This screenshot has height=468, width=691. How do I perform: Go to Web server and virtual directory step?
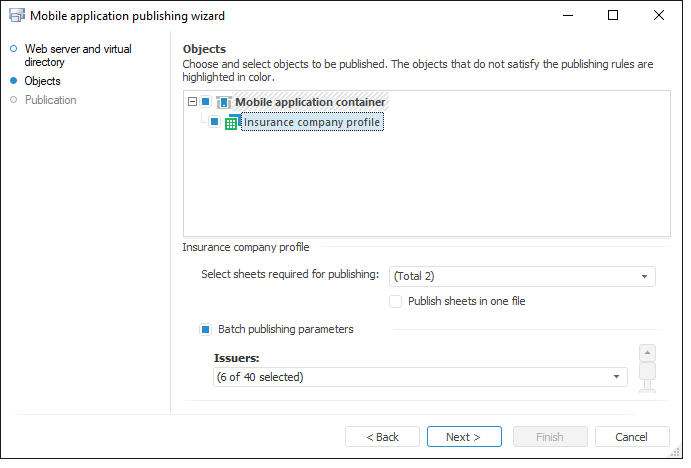pyautogui.click(x=77, y=55)
